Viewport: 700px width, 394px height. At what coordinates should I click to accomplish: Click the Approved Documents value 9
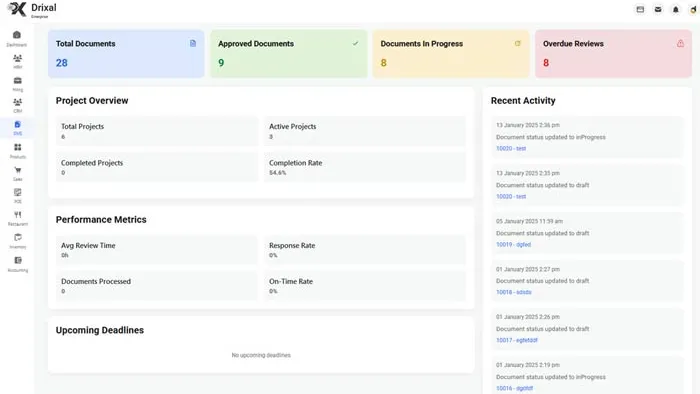point(221,63)
